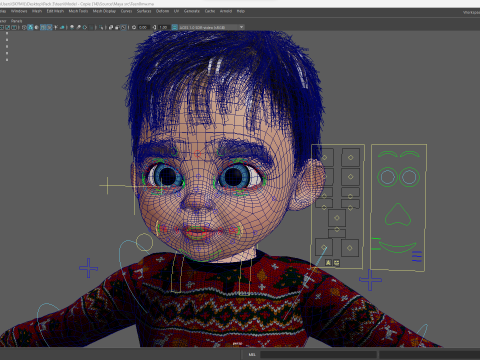Select the green nose control curve
Screen dimensions: 480x360
(398, 215)
